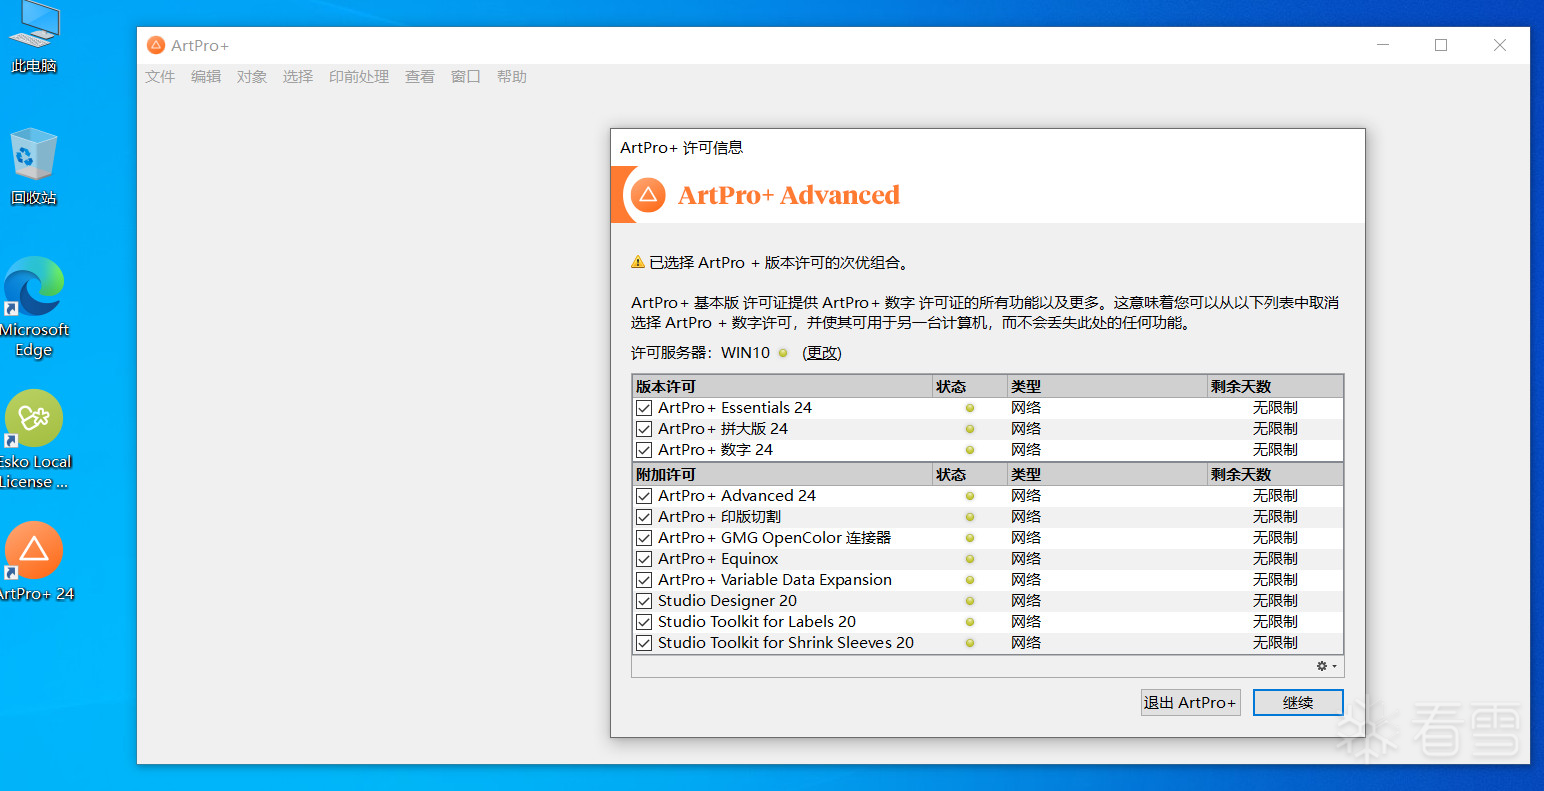Viewport: 1544px width, 791px height.
Task: Open the 此电脑 desktop icon
Action: point(34,38)
